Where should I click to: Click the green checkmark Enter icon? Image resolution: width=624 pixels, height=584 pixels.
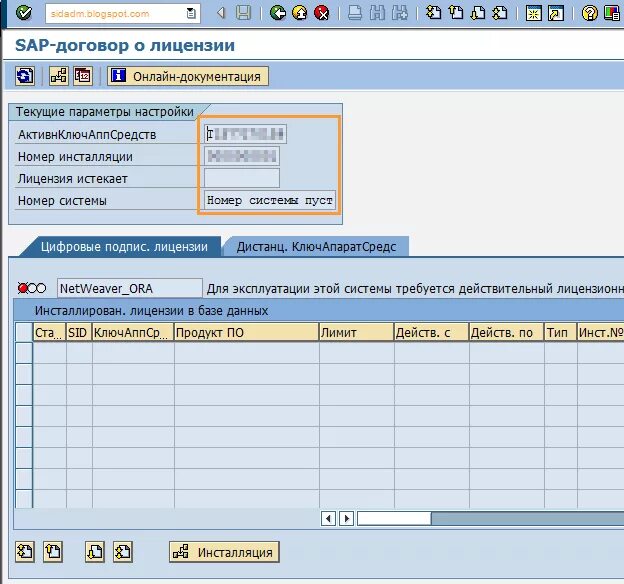click(x=24, y=13)
